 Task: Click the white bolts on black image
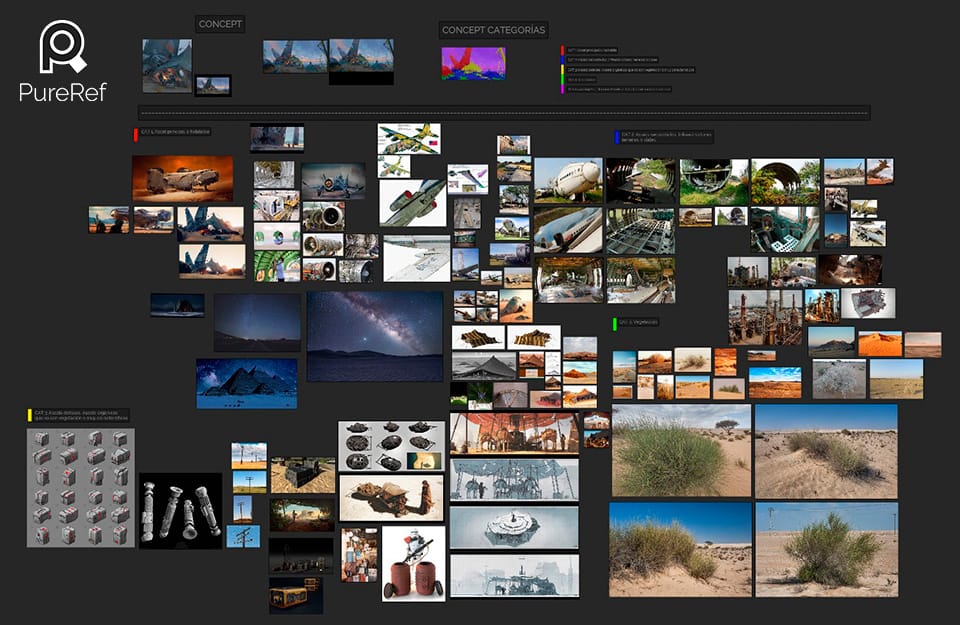click(x=181, y=511)
